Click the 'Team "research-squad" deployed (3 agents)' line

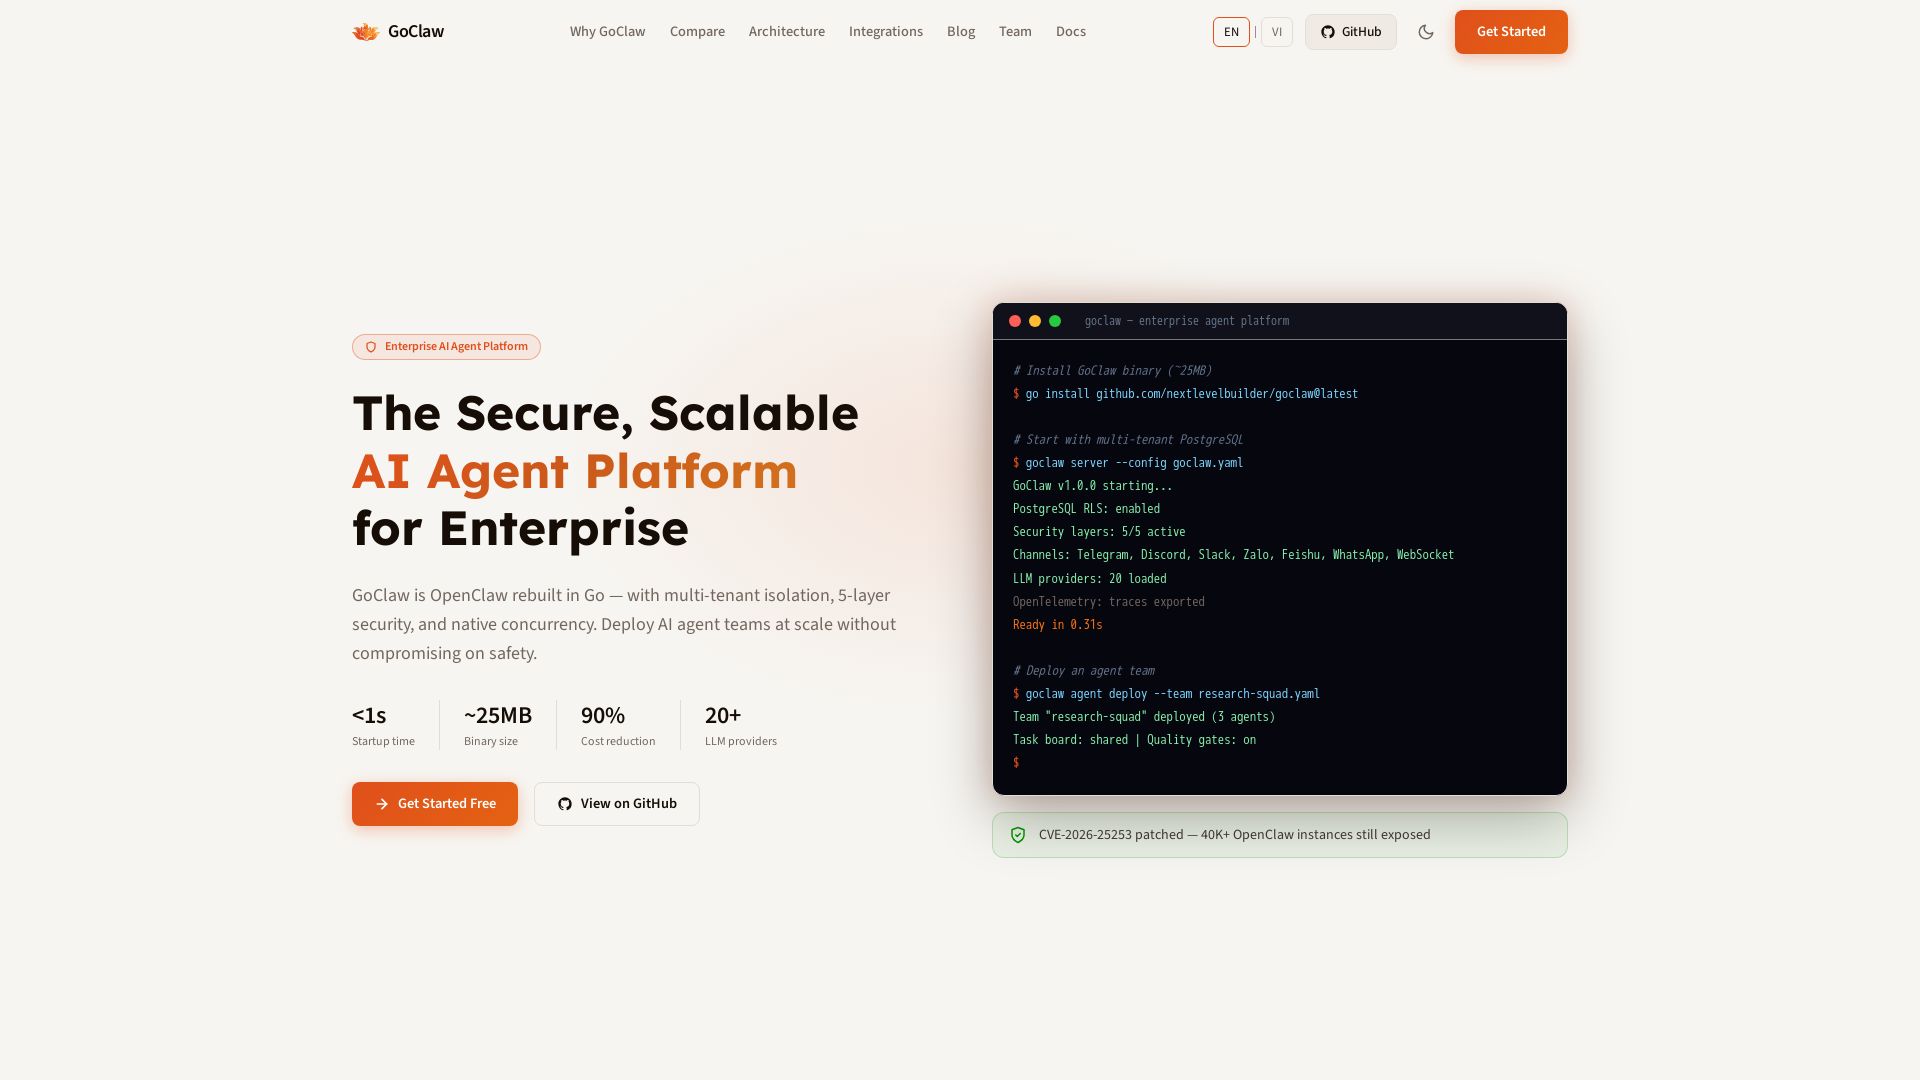tap(1144, 717)
